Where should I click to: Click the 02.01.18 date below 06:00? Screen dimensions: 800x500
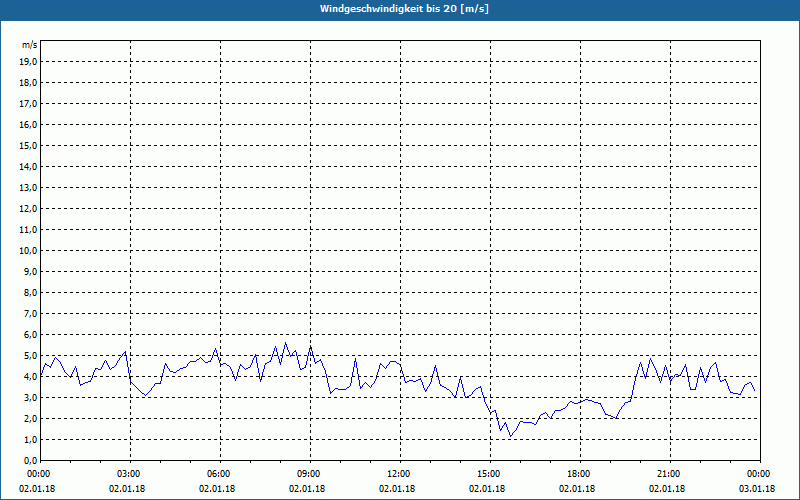click(217, 489)
